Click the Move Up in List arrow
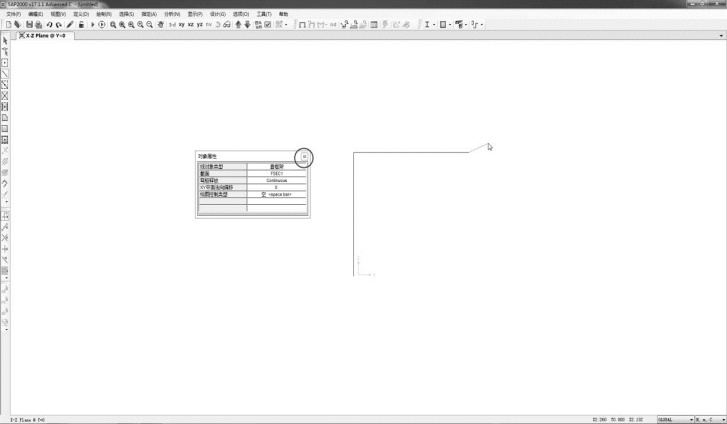The image size is (727, 424). [238, 25]
